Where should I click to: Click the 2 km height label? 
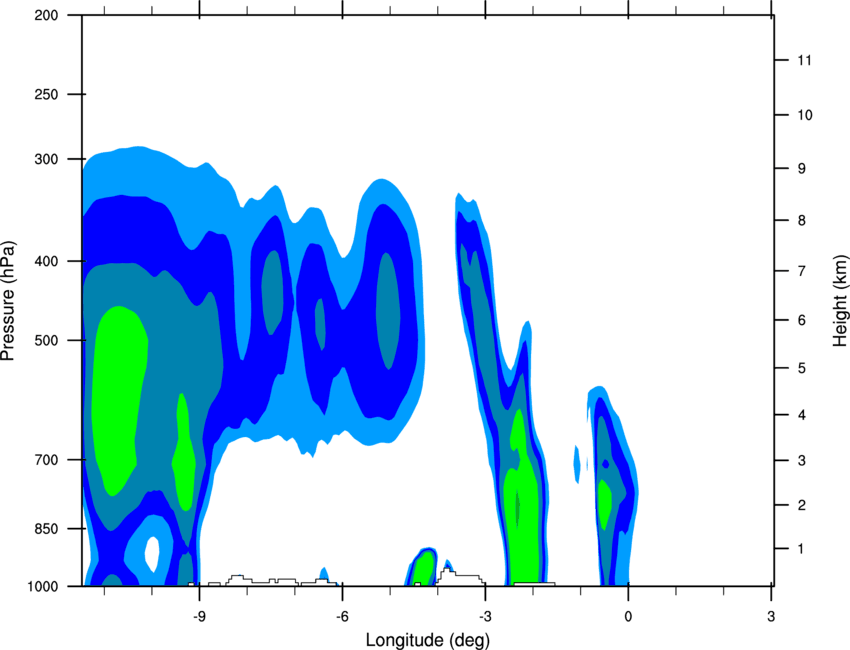pos(802,505)
